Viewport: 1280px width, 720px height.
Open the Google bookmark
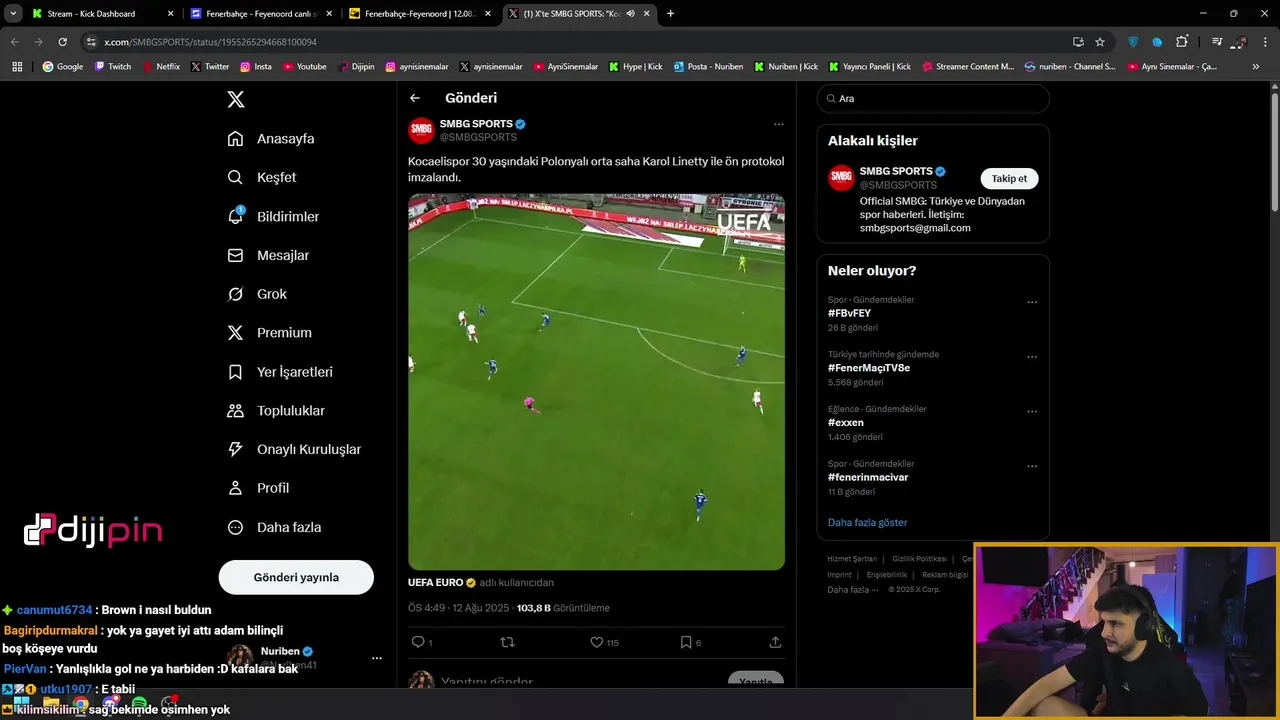(63, 66)
